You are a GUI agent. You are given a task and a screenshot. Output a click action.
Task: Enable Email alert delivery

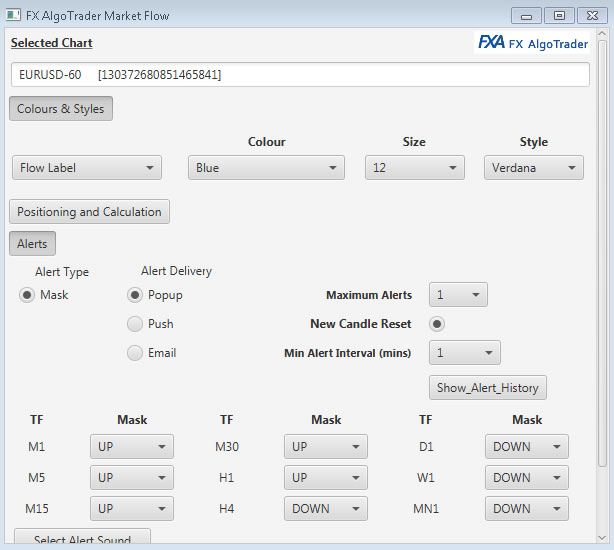coord(135,353)
